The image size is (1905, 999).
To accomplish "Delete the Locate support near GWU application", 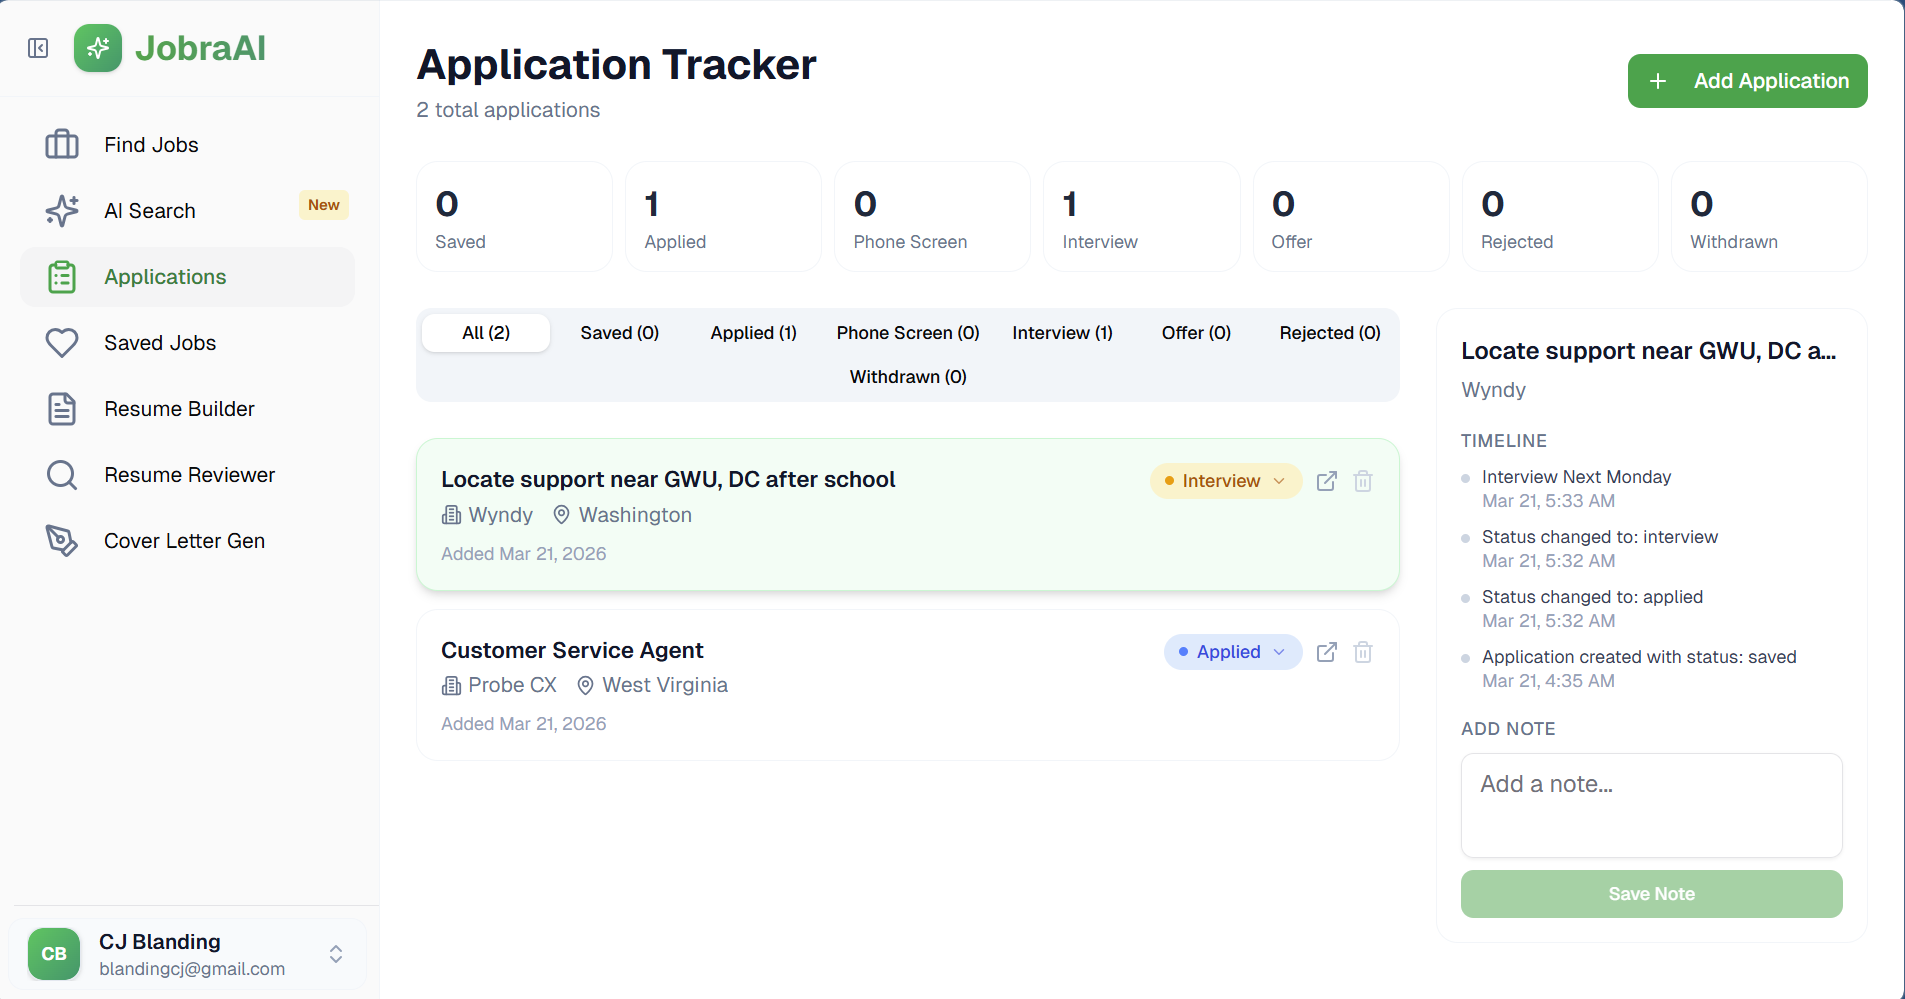I will [x=1363, y=481].
